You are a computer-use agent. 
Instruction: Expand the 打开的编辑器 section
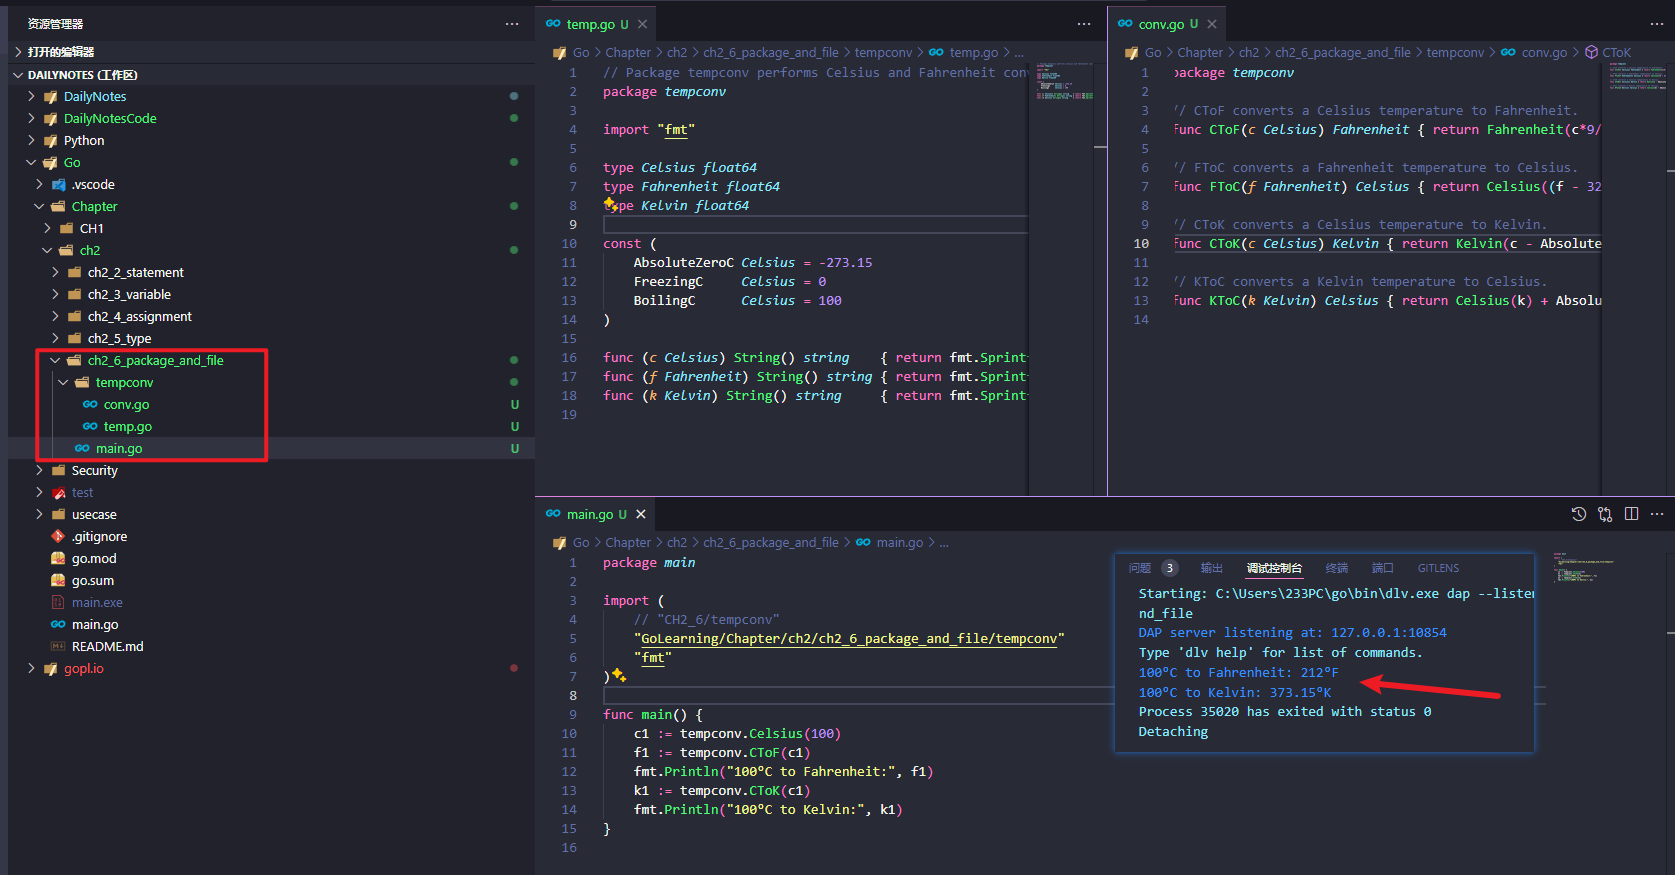click(x=19, y=52)
